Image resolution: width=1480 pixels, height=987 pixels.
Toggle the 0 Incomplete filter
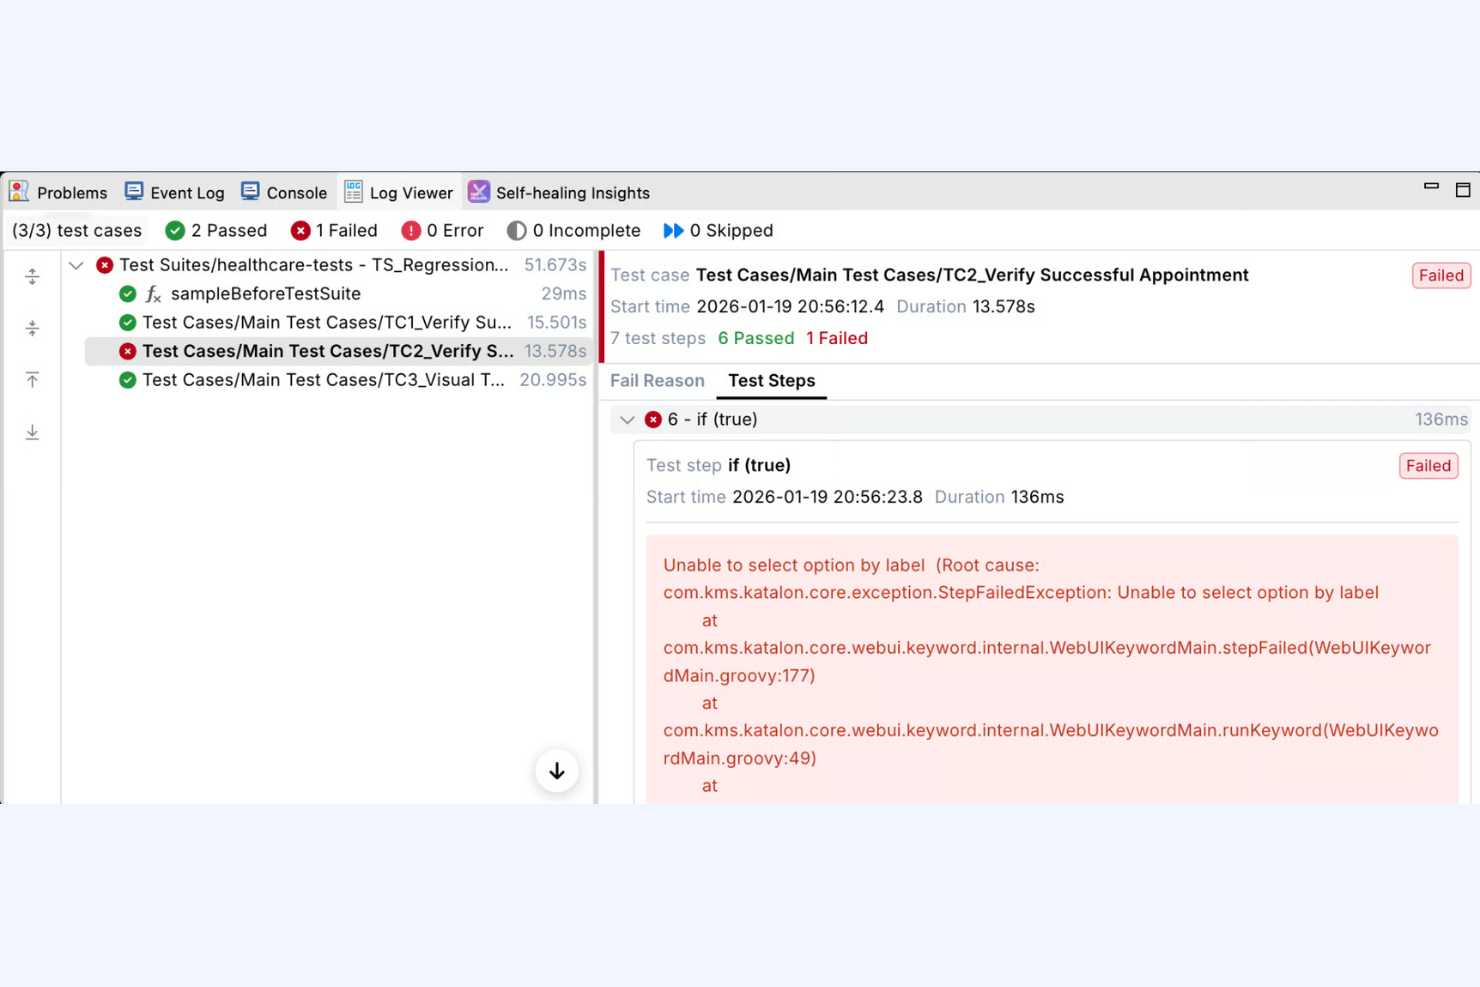click(573, 231)
